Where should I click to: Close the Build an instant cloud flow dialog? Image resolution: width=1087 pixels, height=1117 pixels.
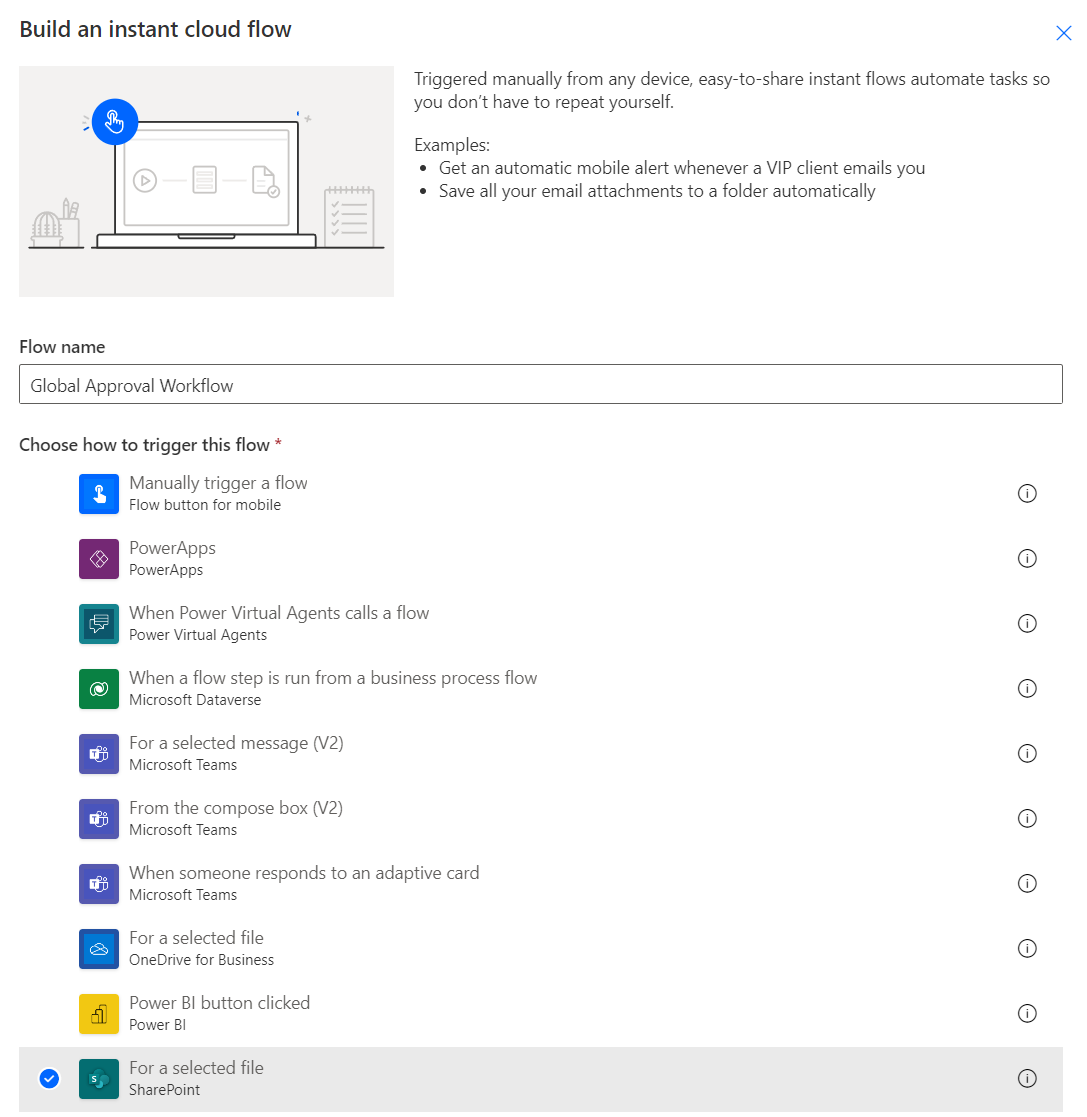[1063, 33]
